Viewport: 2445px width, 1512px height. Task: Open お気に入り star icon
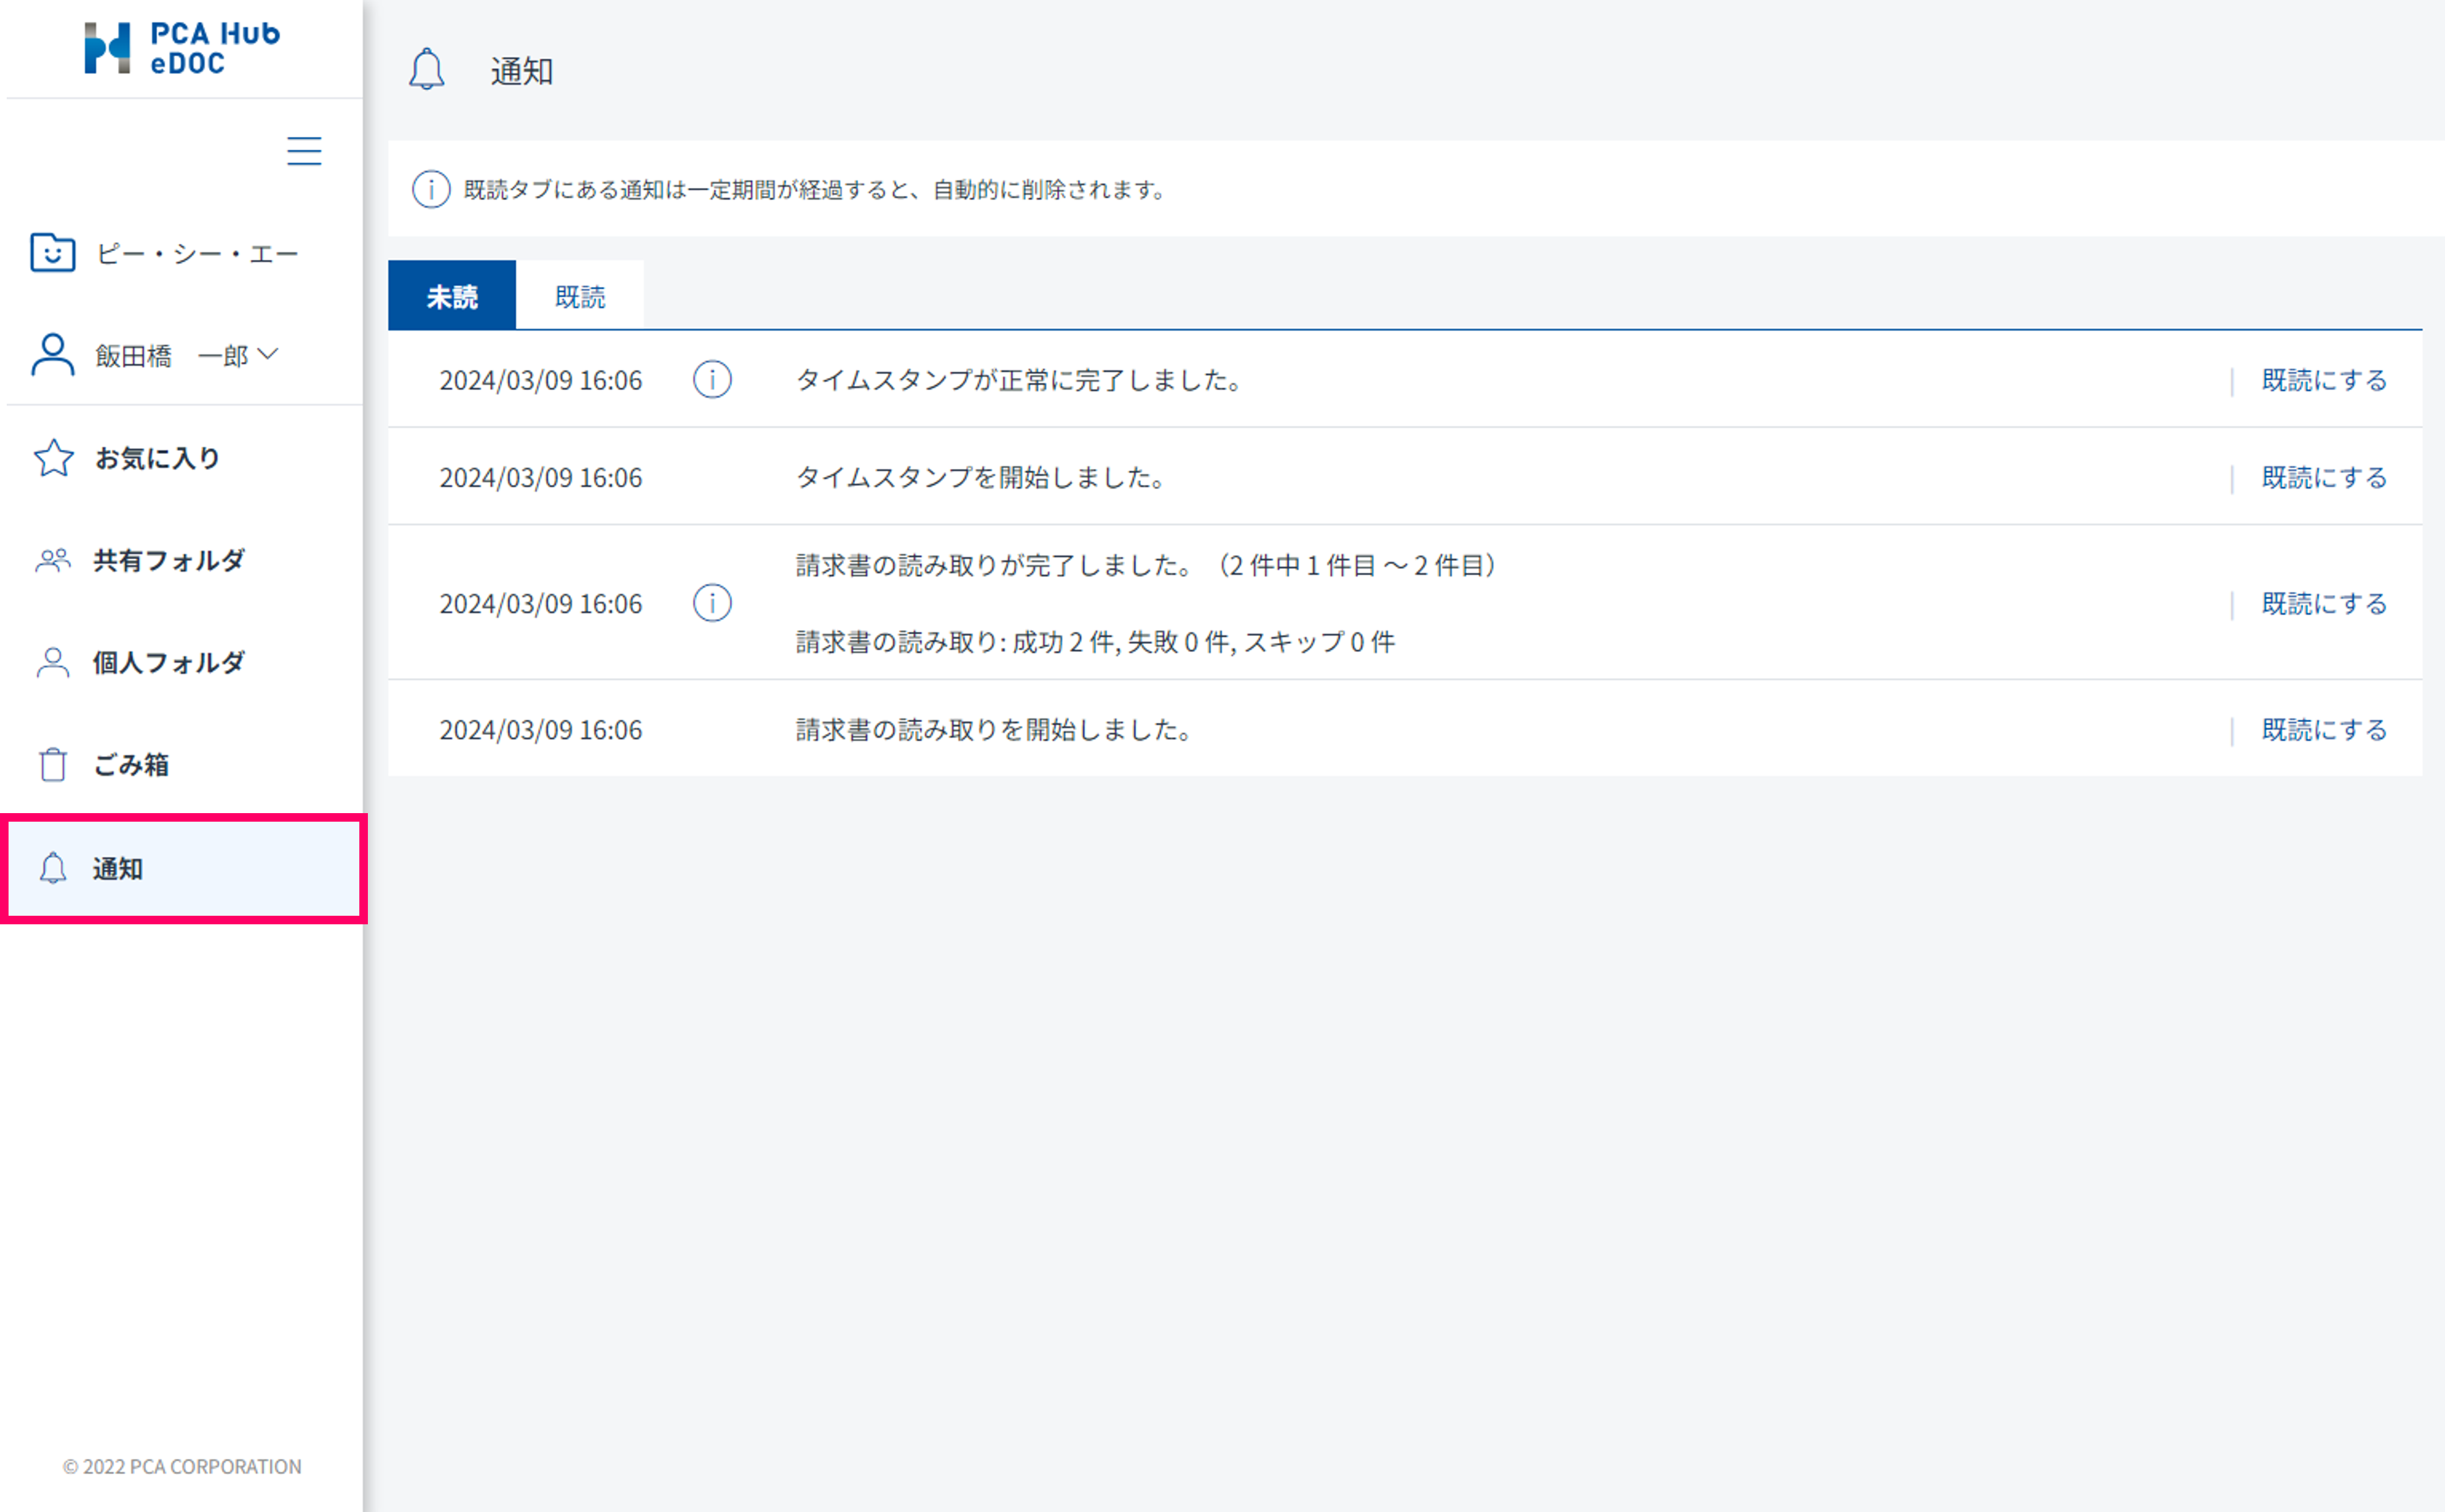53,458
